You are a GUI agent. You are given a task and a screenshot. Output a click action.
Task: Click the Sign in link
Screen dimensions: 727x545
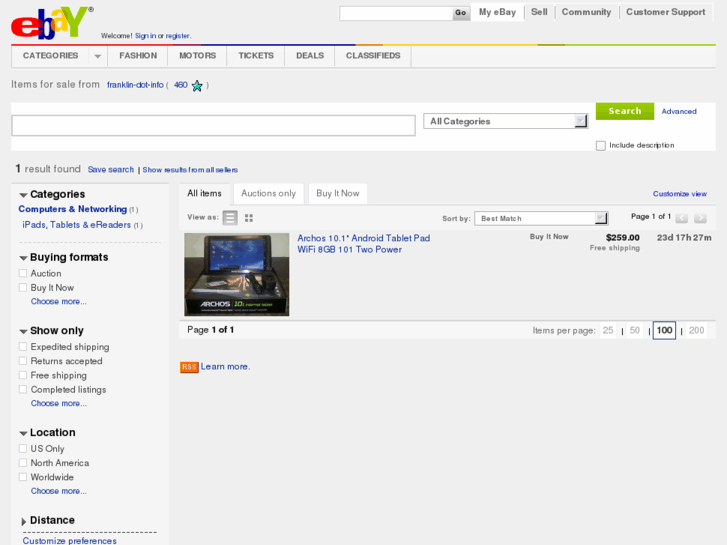tap(145, 36)
